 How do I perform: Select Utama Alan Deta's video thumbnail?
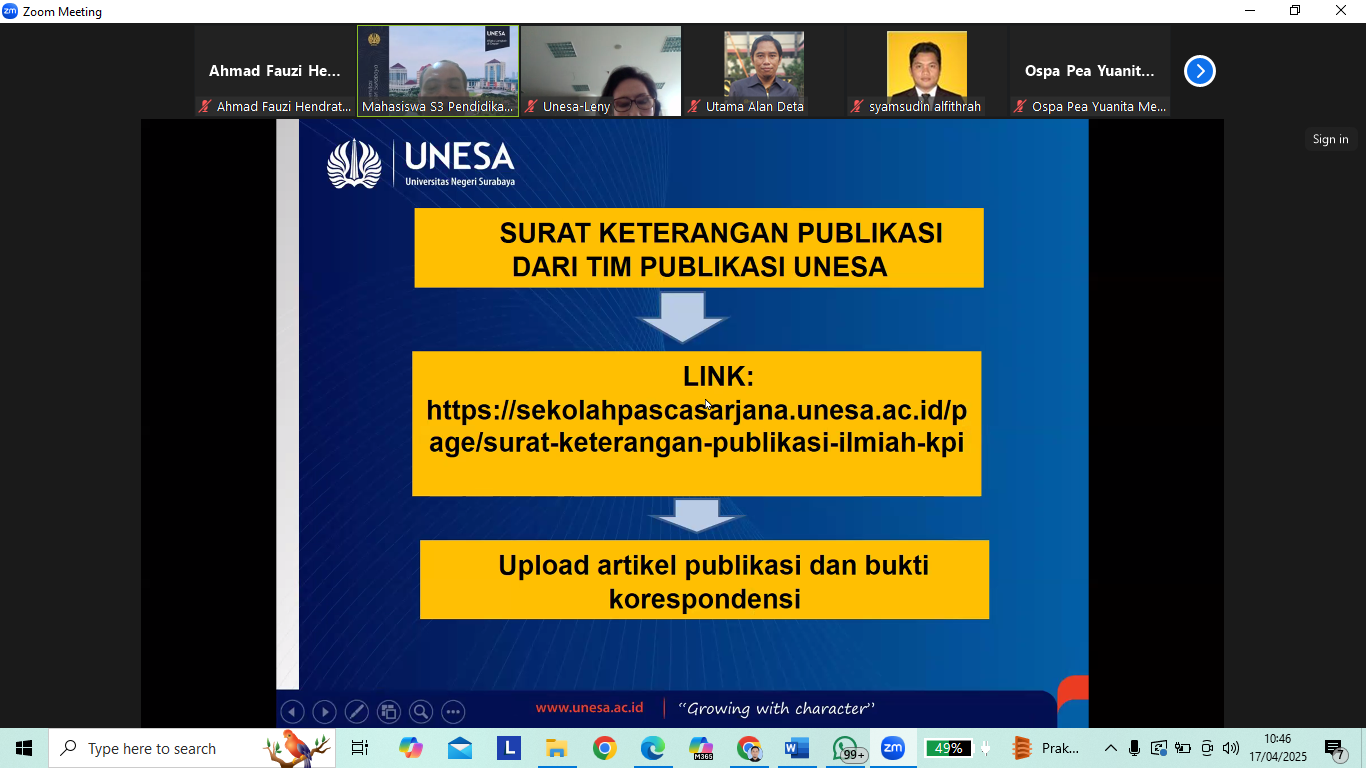[764, 71]
